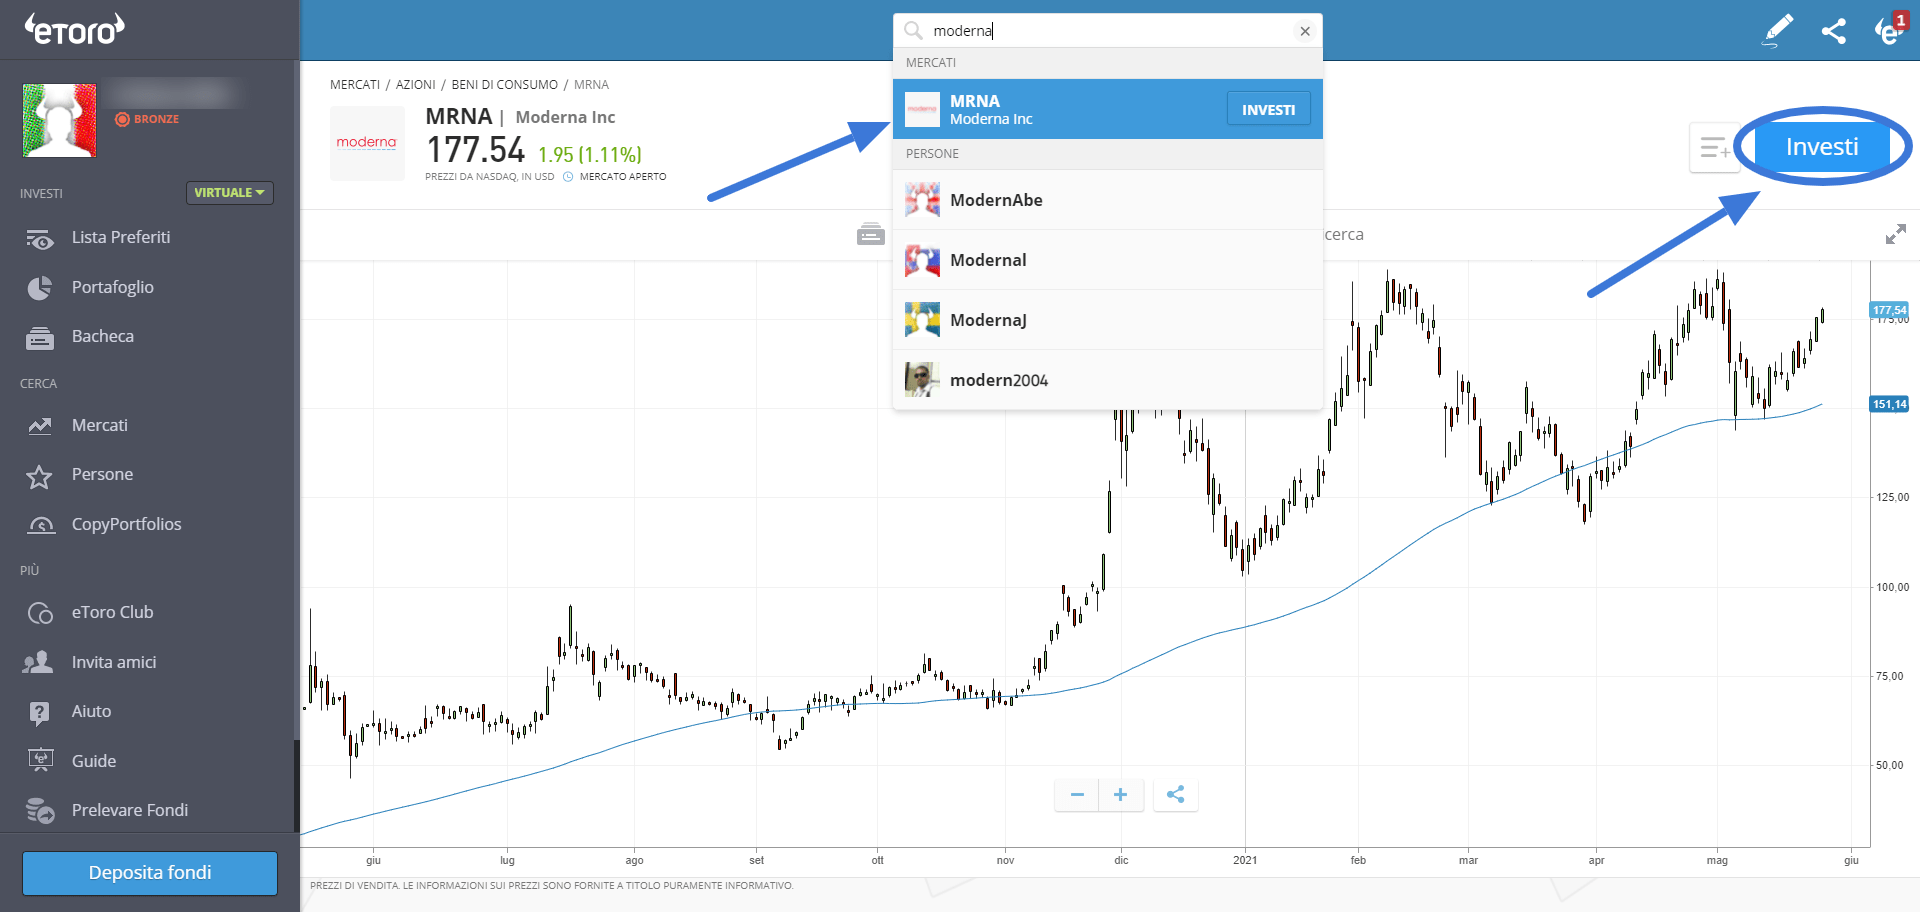Image resolution: width=1920 pixels, height=912 pixels.
Task: Go to Bacheca in the sidebar
Action: pyautogui.click(x=103, y=337)
